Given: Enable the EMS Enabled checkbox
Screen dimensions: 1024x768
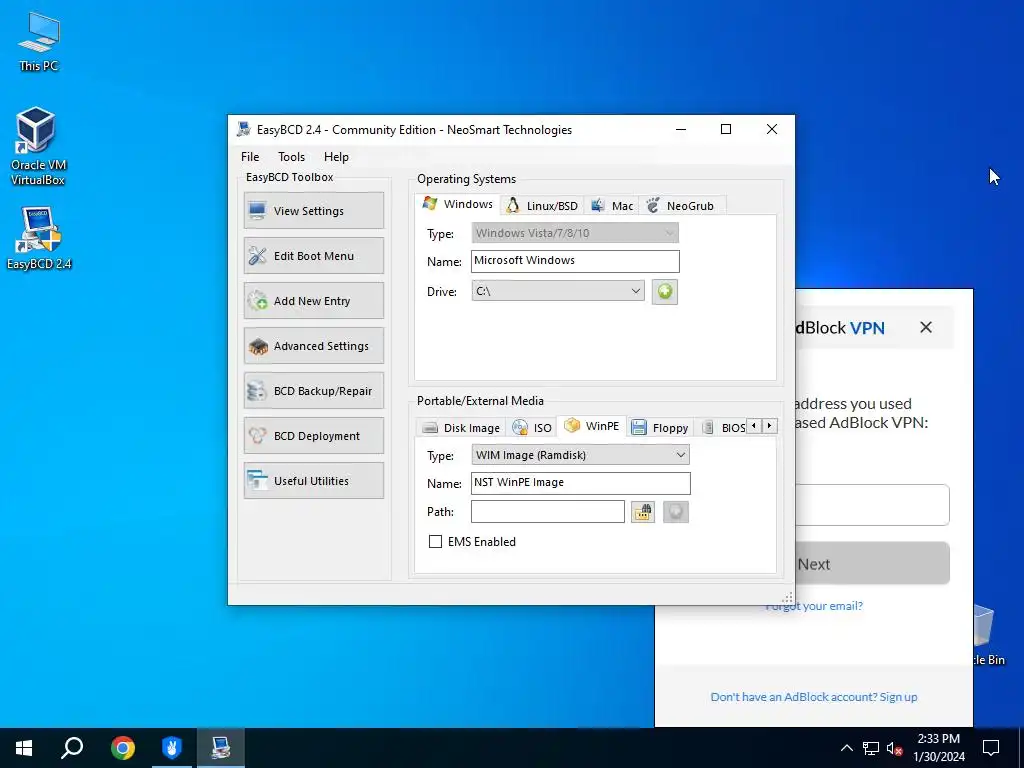Looking at the screenshot, I should (436, 541).
